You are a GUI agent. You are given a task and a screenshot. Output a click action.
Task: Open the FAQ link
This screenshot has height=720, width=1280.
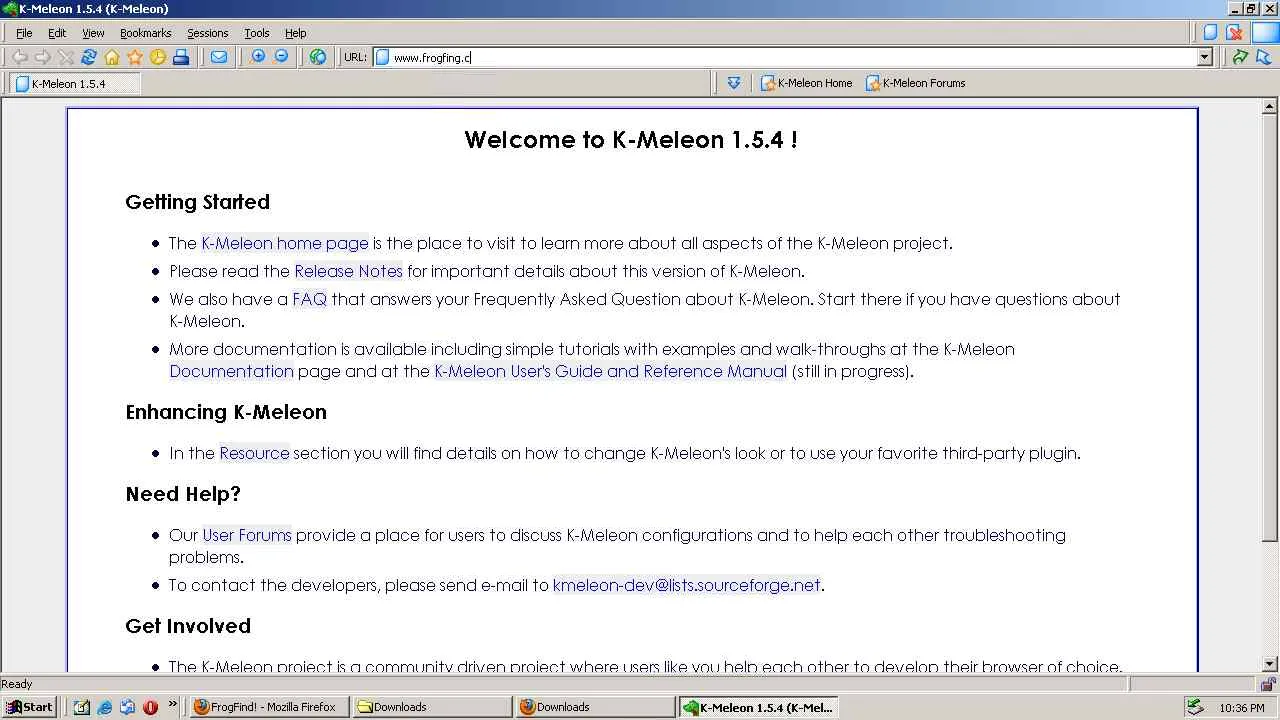tap(309, 299)
